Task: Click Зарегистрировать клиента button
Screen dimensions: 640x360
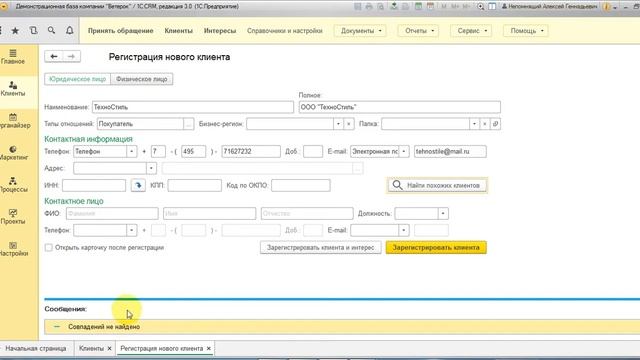Action: click(436, 247)
